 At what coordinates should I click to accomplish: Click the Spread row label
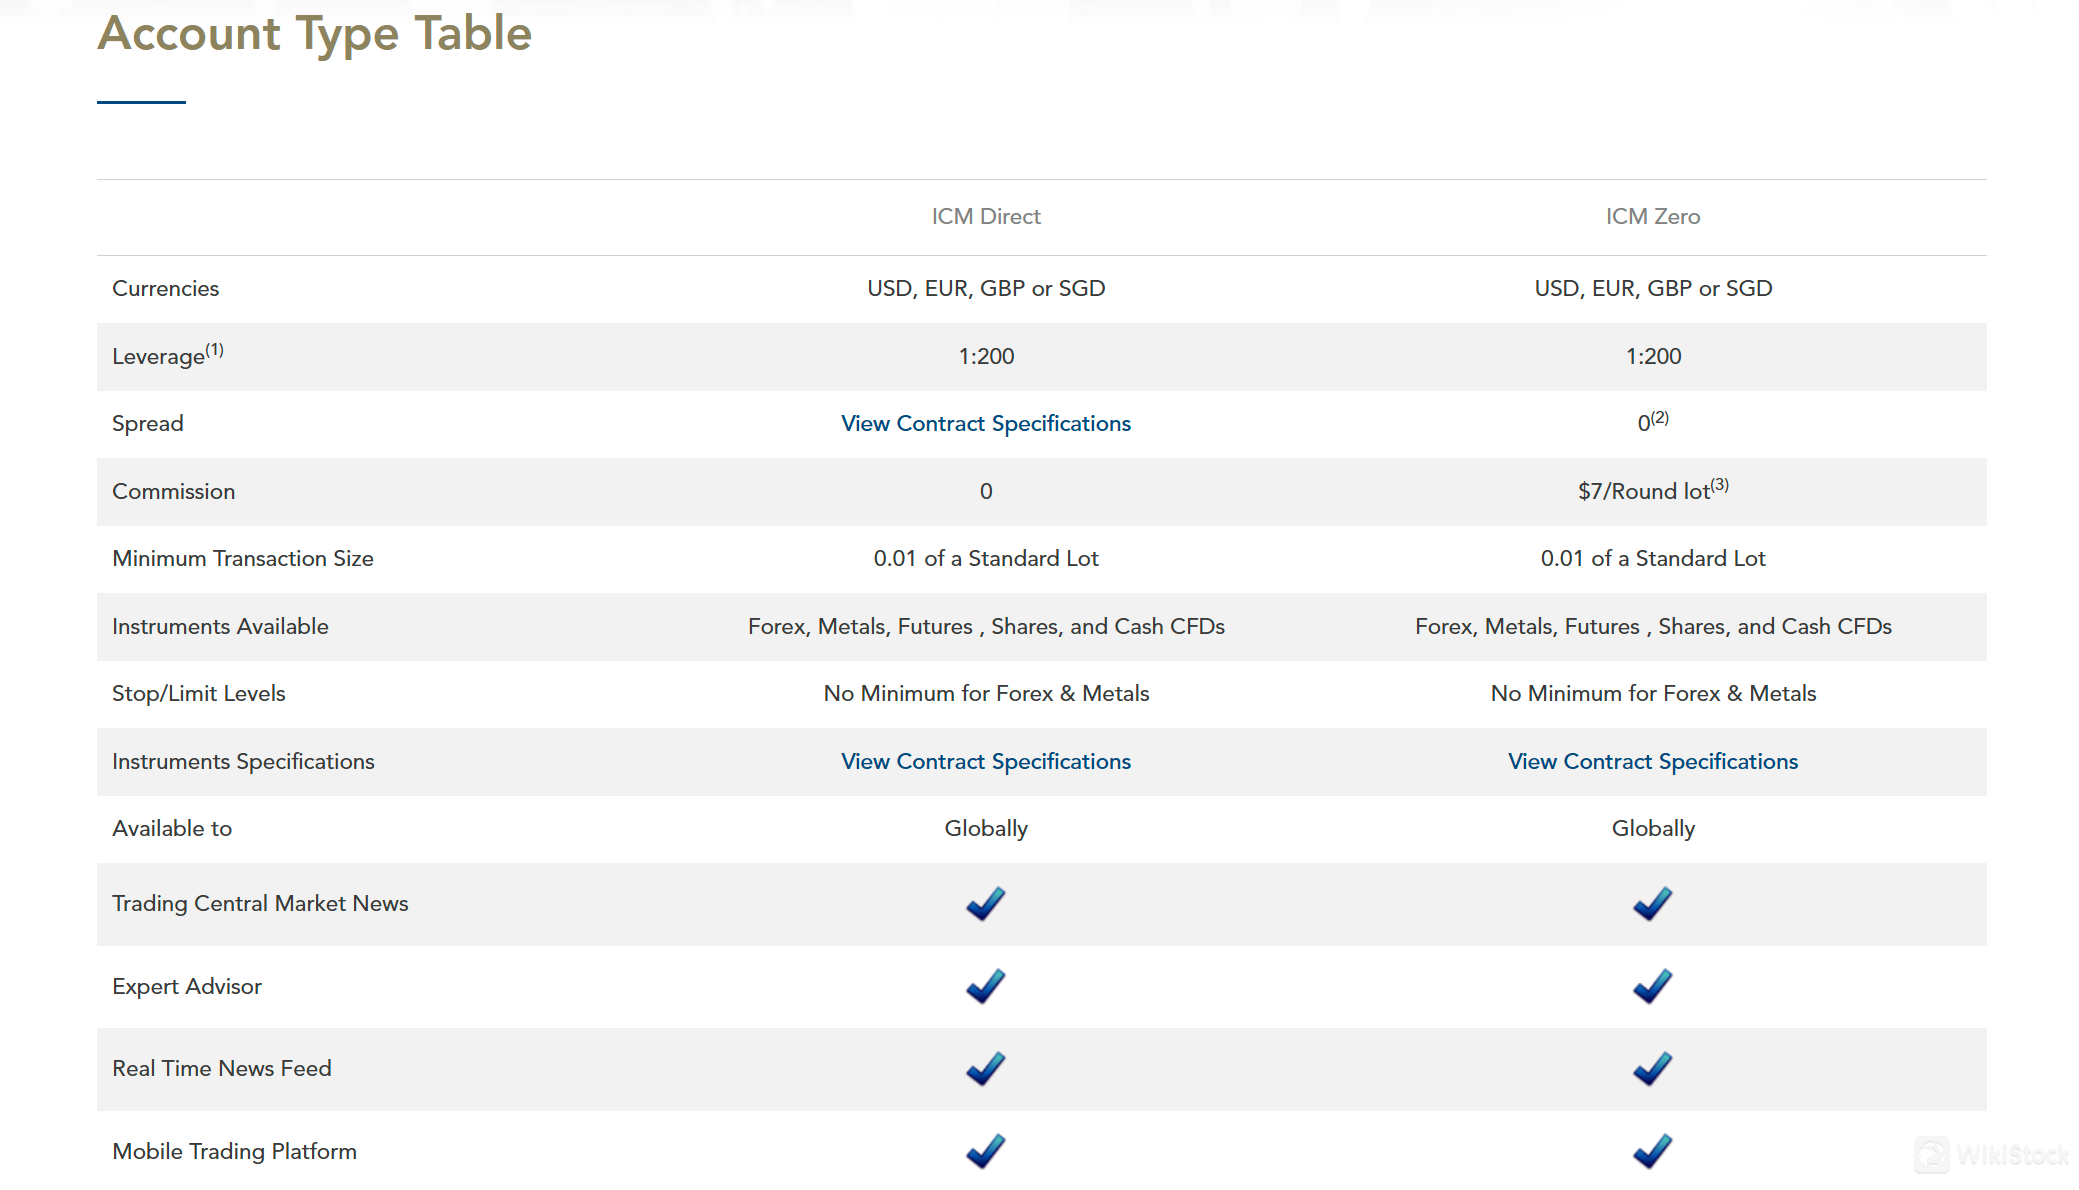[148, 424]
